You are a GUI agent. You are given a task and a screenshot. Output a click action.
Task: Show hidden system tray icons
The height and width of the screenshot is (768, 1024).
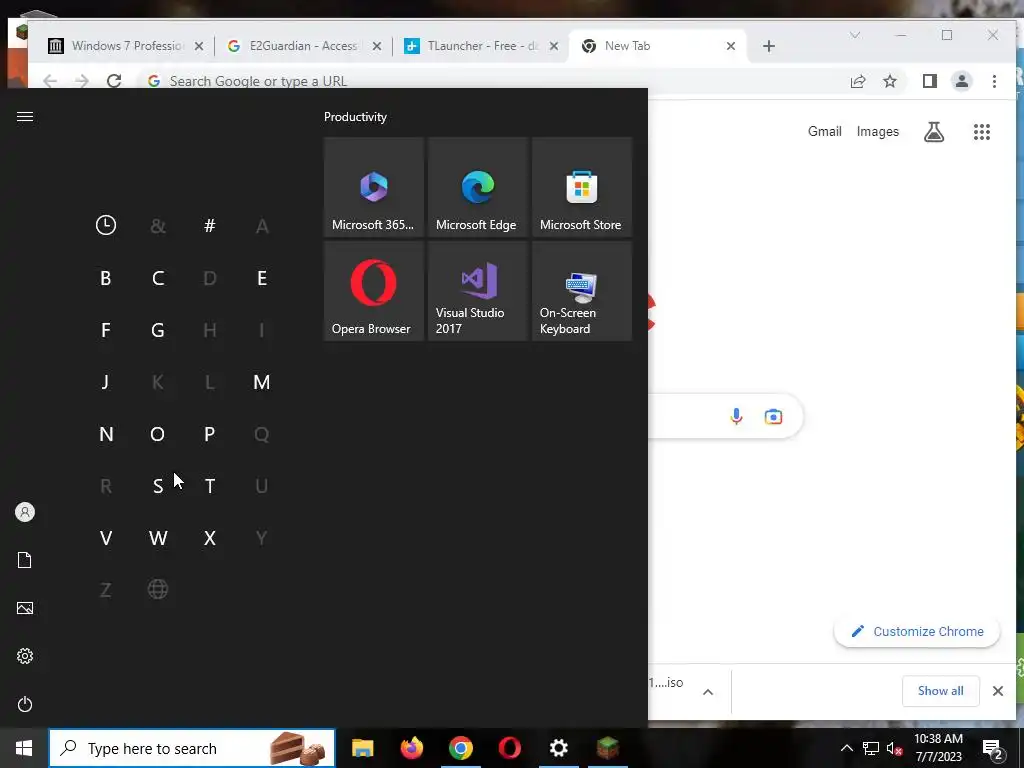846,748
